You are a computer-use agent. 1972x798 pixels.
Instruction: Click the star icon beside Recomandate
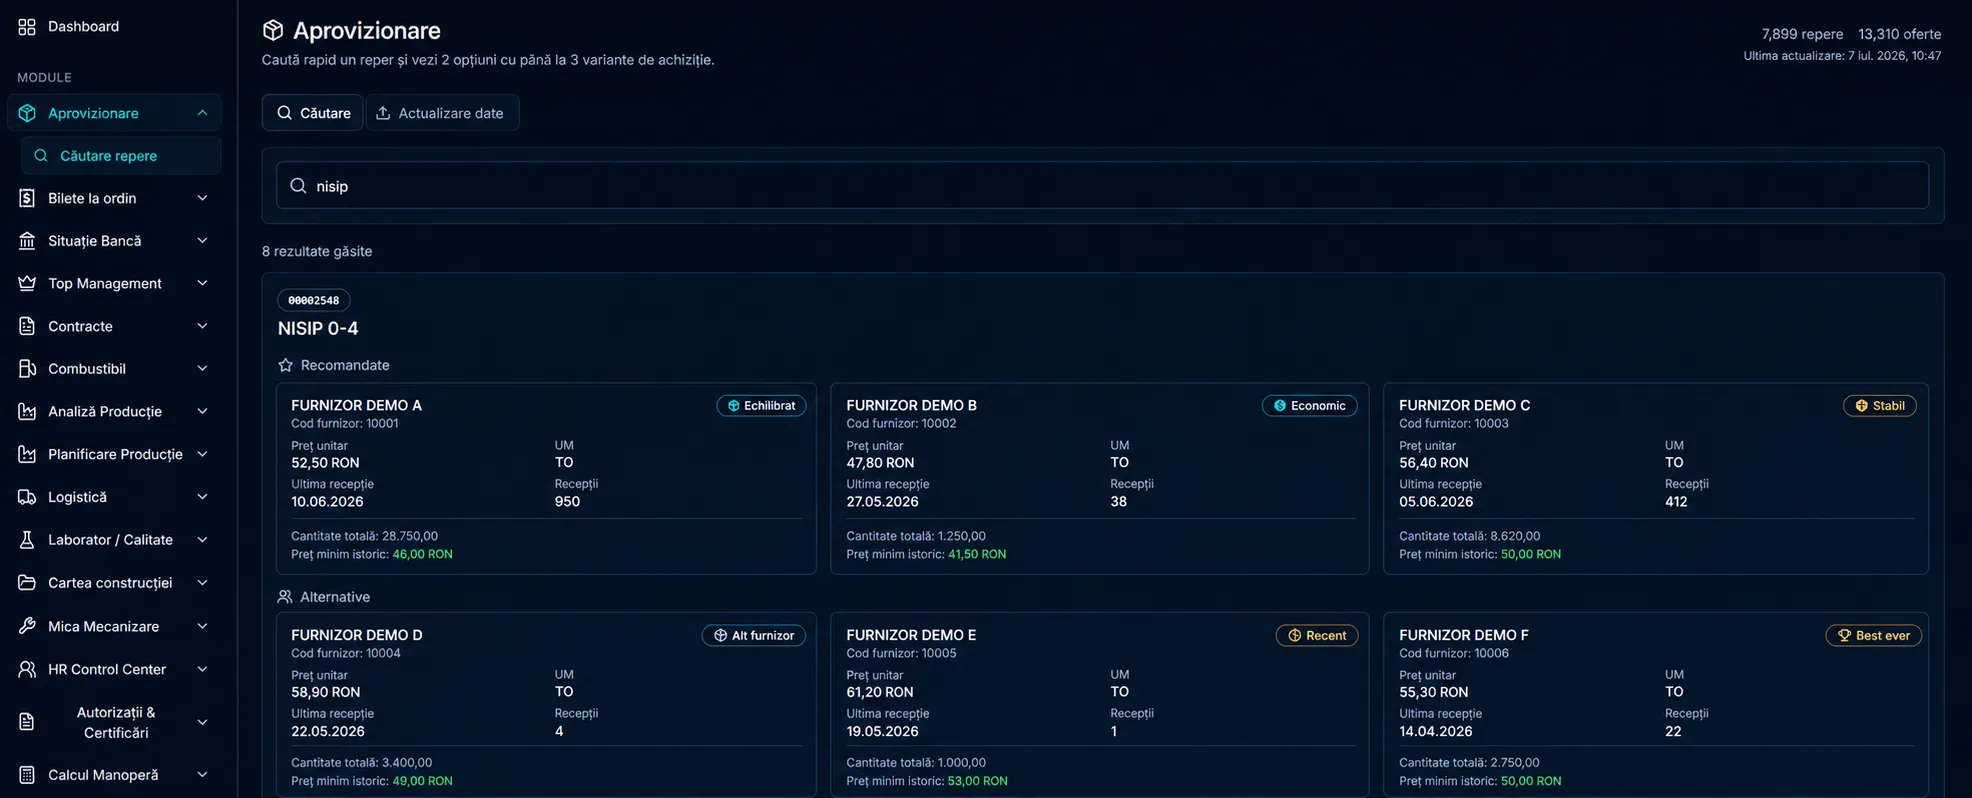tap(285, 365)
